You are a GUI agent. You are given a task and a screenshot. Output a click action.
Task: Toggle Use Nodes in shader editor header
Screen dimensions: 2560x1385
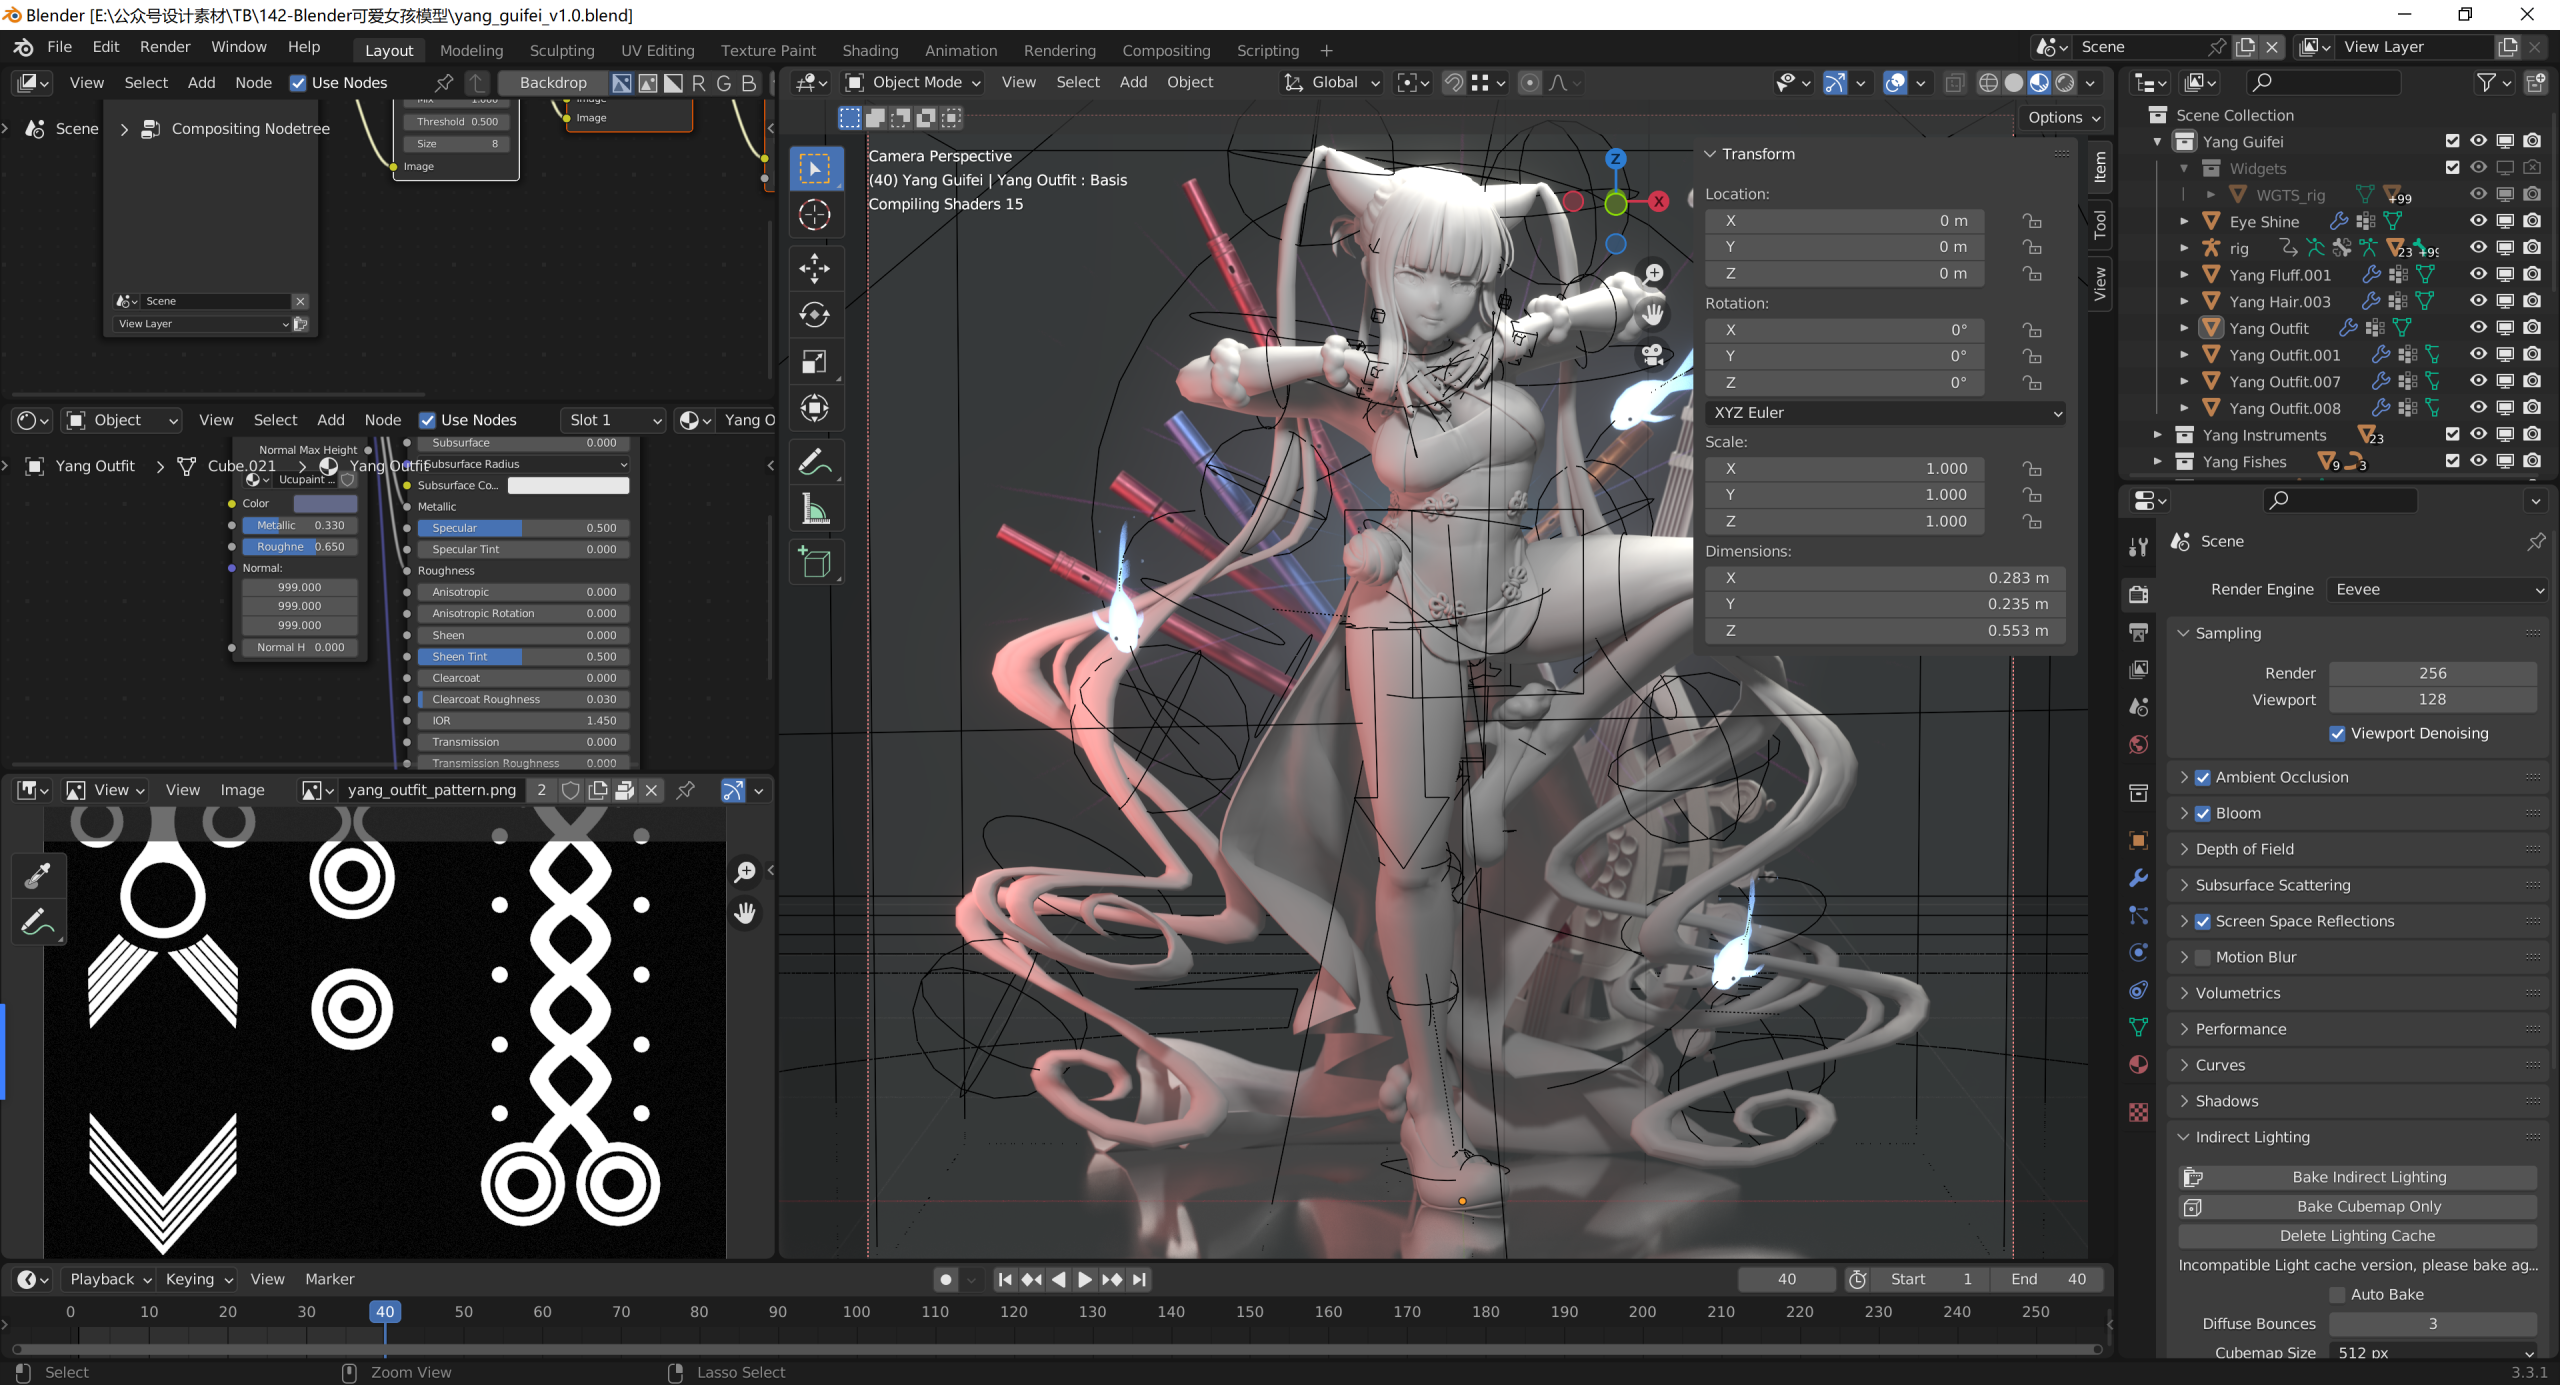(427, 420)
